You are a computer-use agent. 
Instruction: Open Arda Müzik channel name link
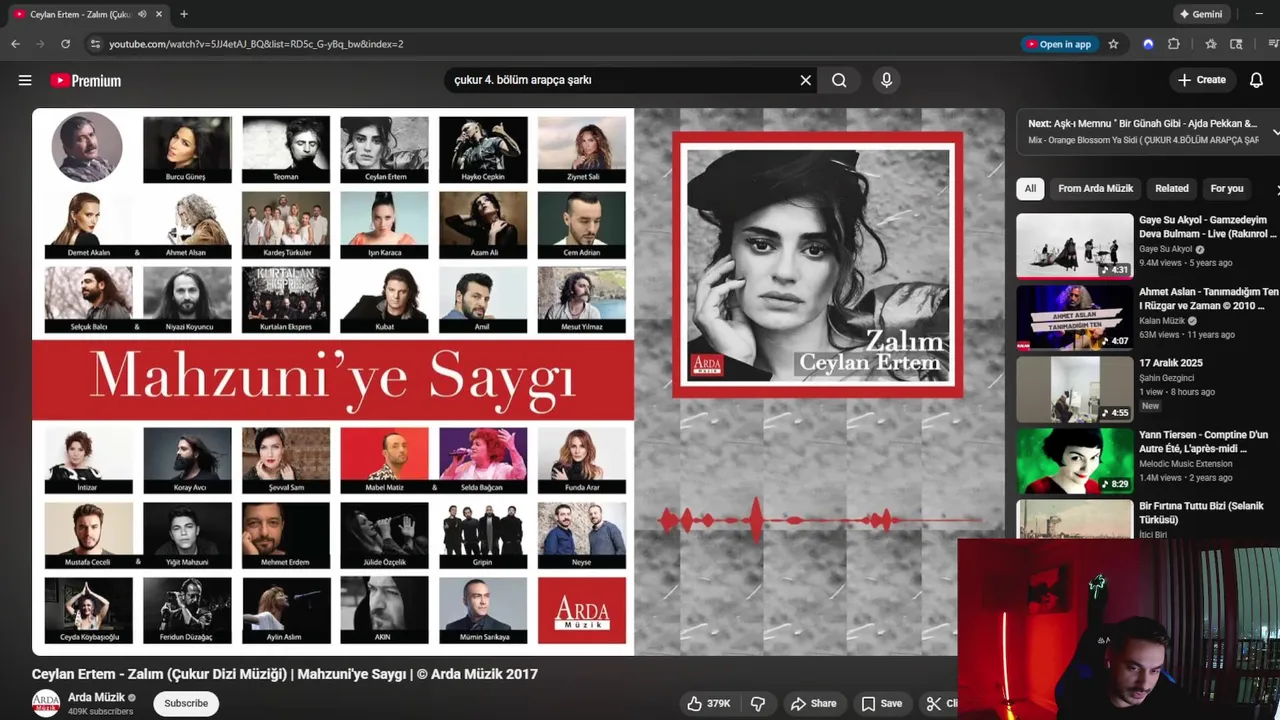(x=97, y=697)
